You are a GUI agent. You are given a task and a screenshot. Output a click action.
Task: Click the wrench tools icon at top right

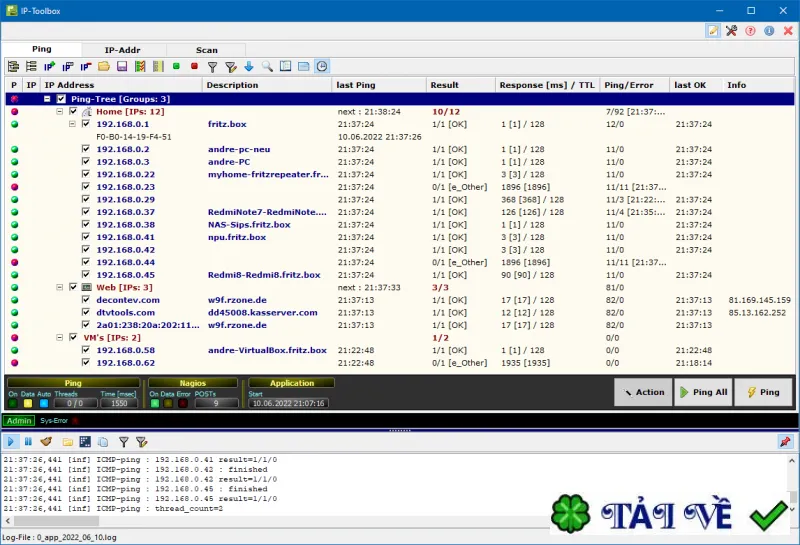732,31
